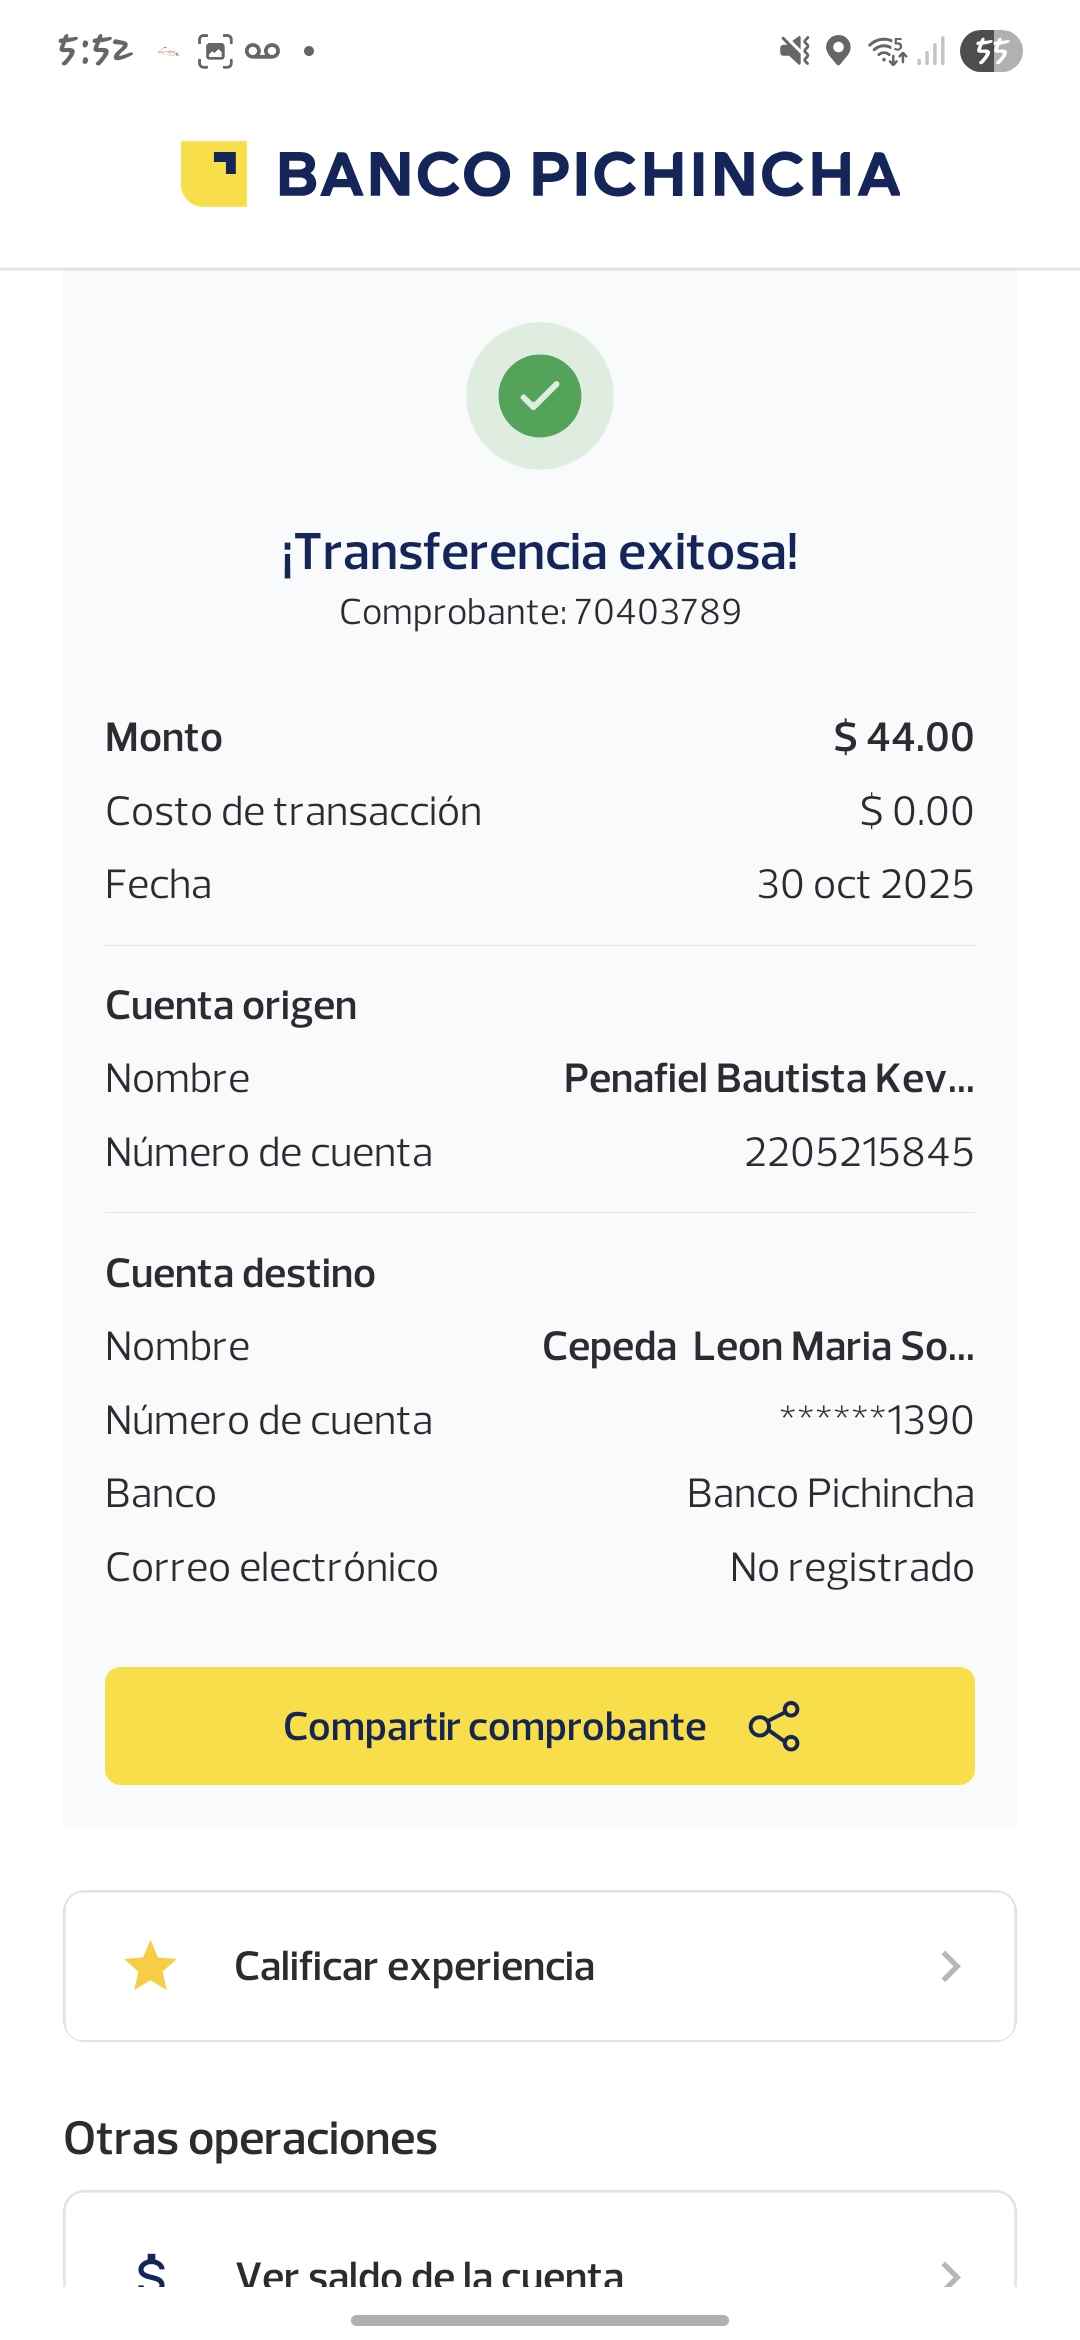Tap the share icon on the yellow button
The height and width of the screenshot is (2340, 1080).
[x=774, y=1726]
